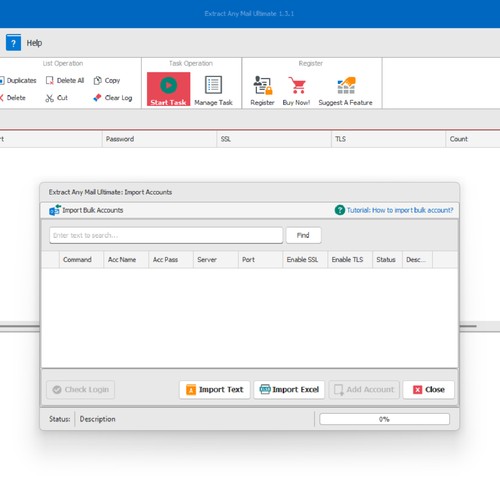Click the Clear Log eraser icon
The width and height of the screenshot is (500, 500).
(97, 98)
